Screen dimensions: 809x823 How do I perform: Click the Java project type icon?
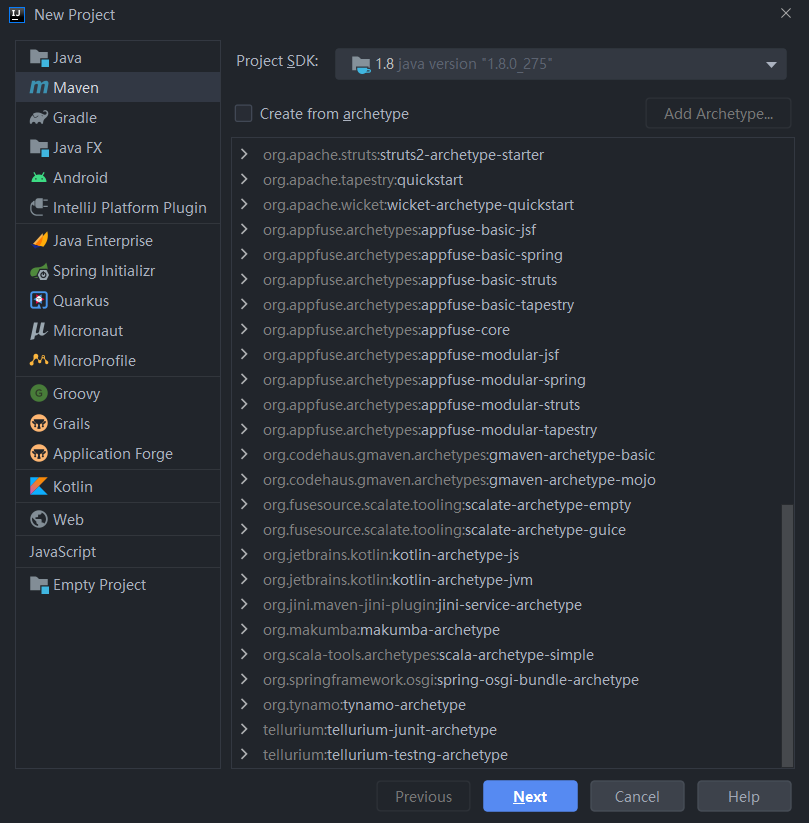pyautogui.click(x=39, y=58)
